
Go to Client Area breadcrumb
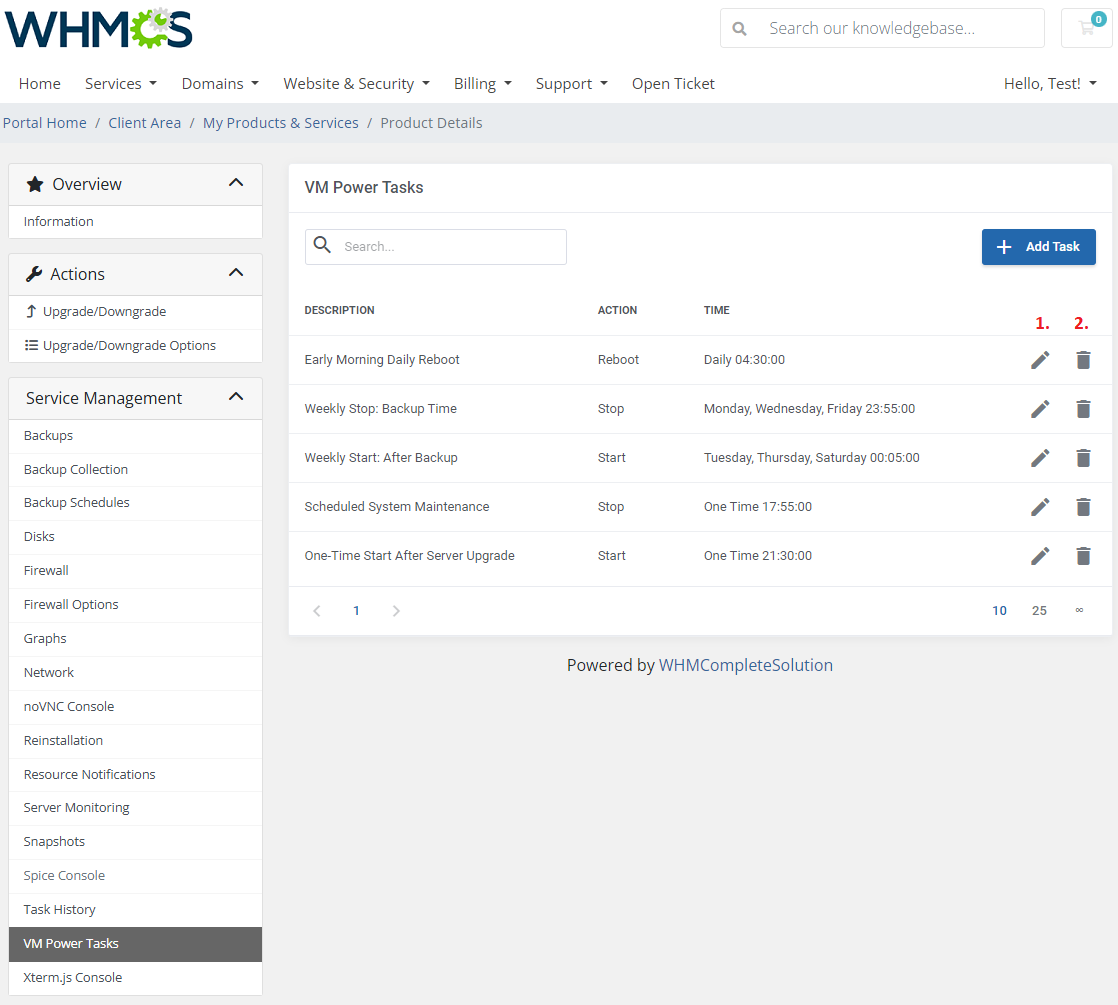point(145,123)
